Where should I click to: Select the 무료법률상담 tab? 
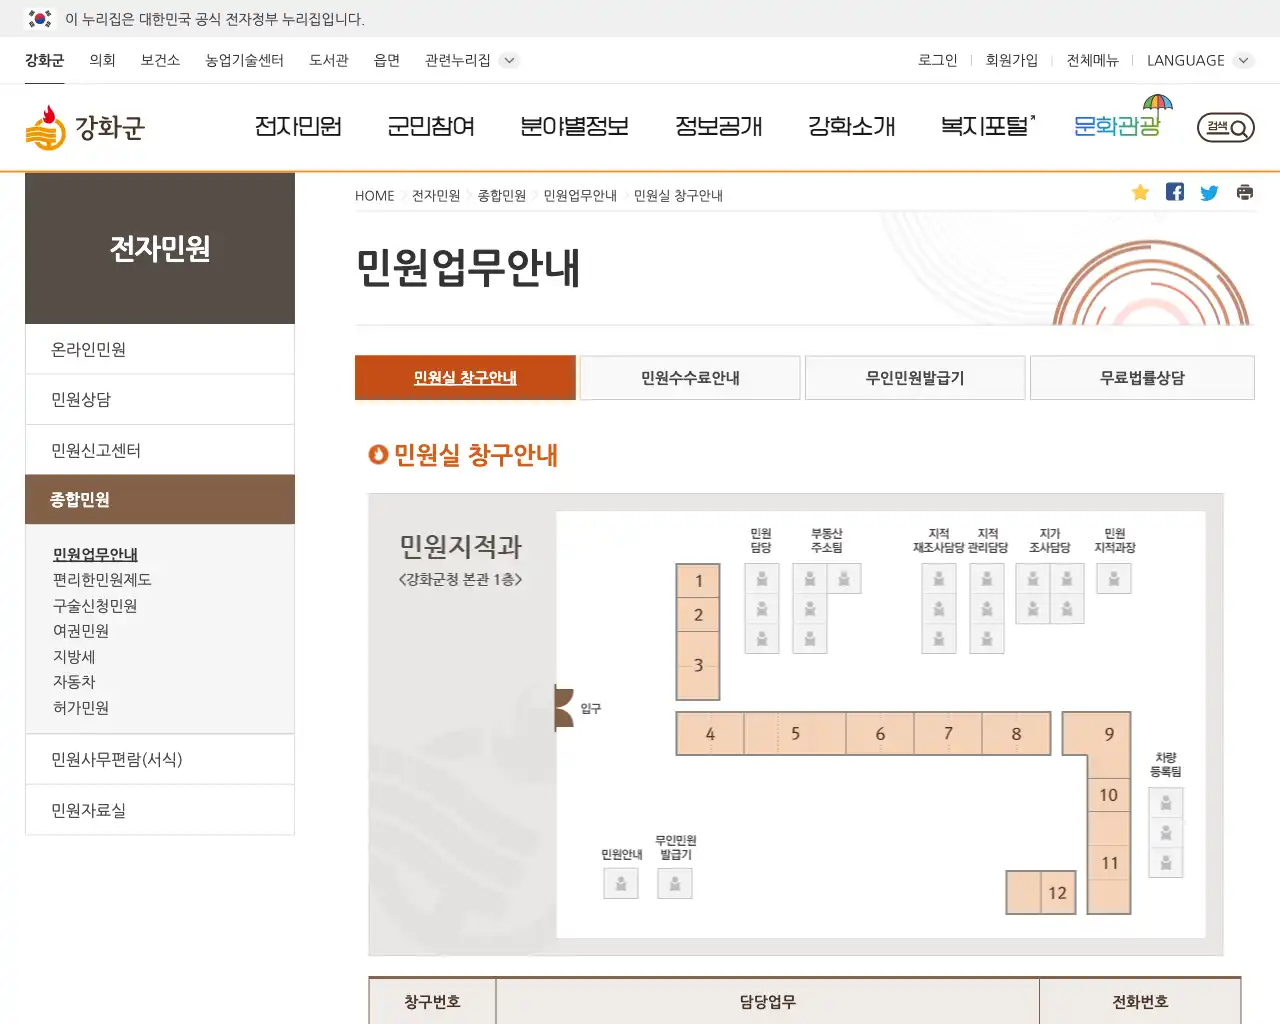(x=1141, y=378)
